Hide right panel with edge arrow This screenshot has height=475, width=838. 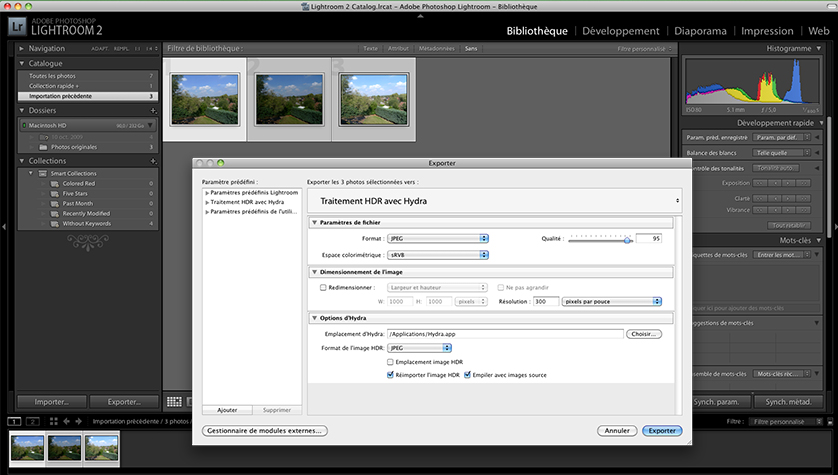(x=835, y=227)
